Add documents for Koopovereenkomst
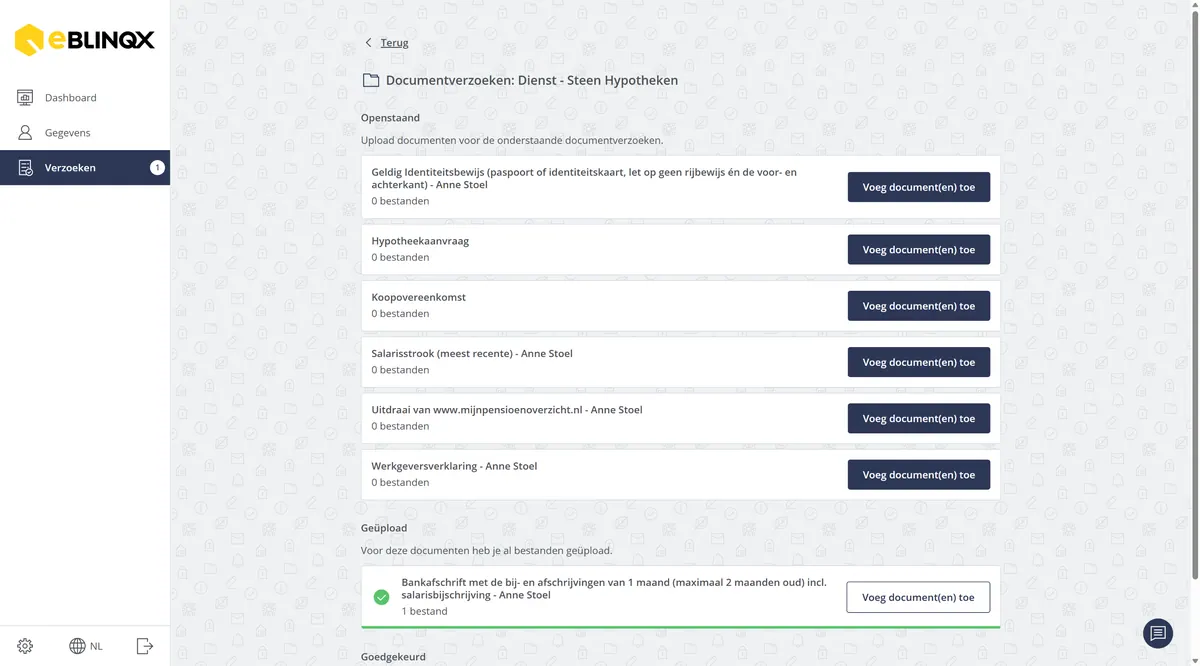Screen dimensions: 1200x666 point(919,306)
